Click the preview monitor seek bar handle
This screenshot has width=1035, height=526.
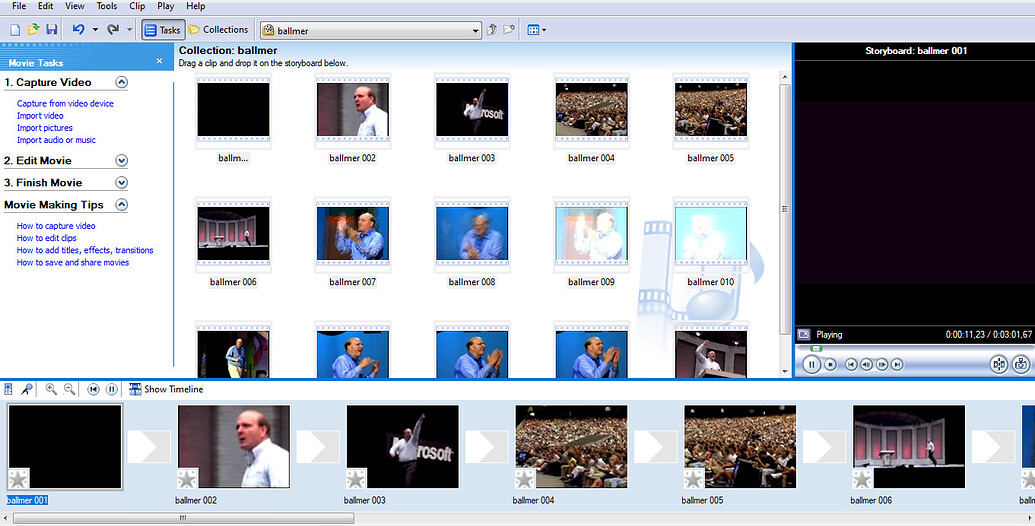[816, 348]
